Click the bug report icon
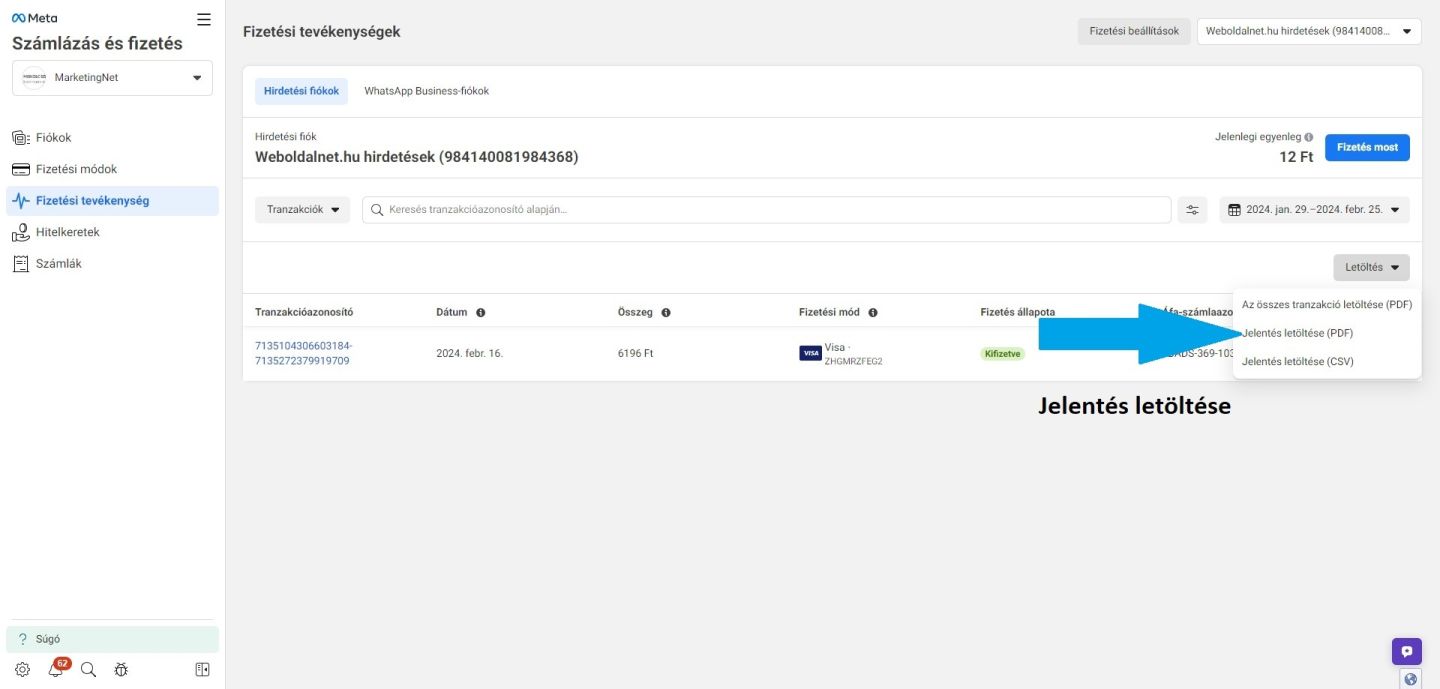The height and width of the screenshot is (689, 1440). tap(121, 670)
